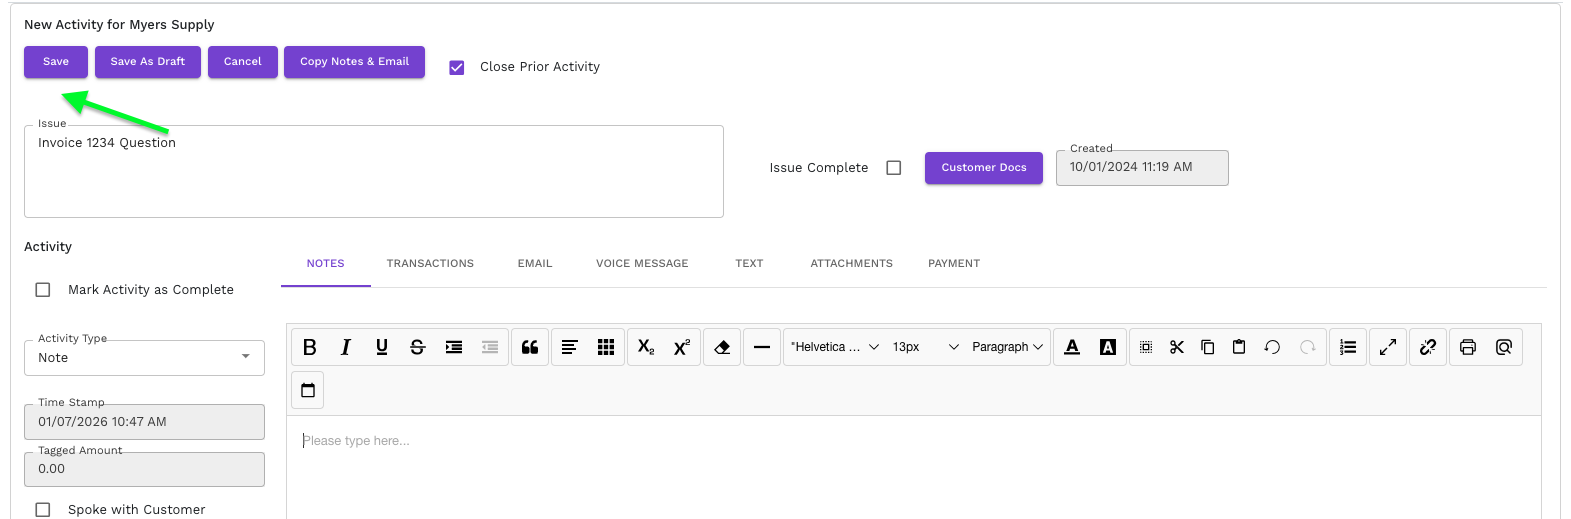Open the Helvetica font family dropdown

[x=835, y=347]
